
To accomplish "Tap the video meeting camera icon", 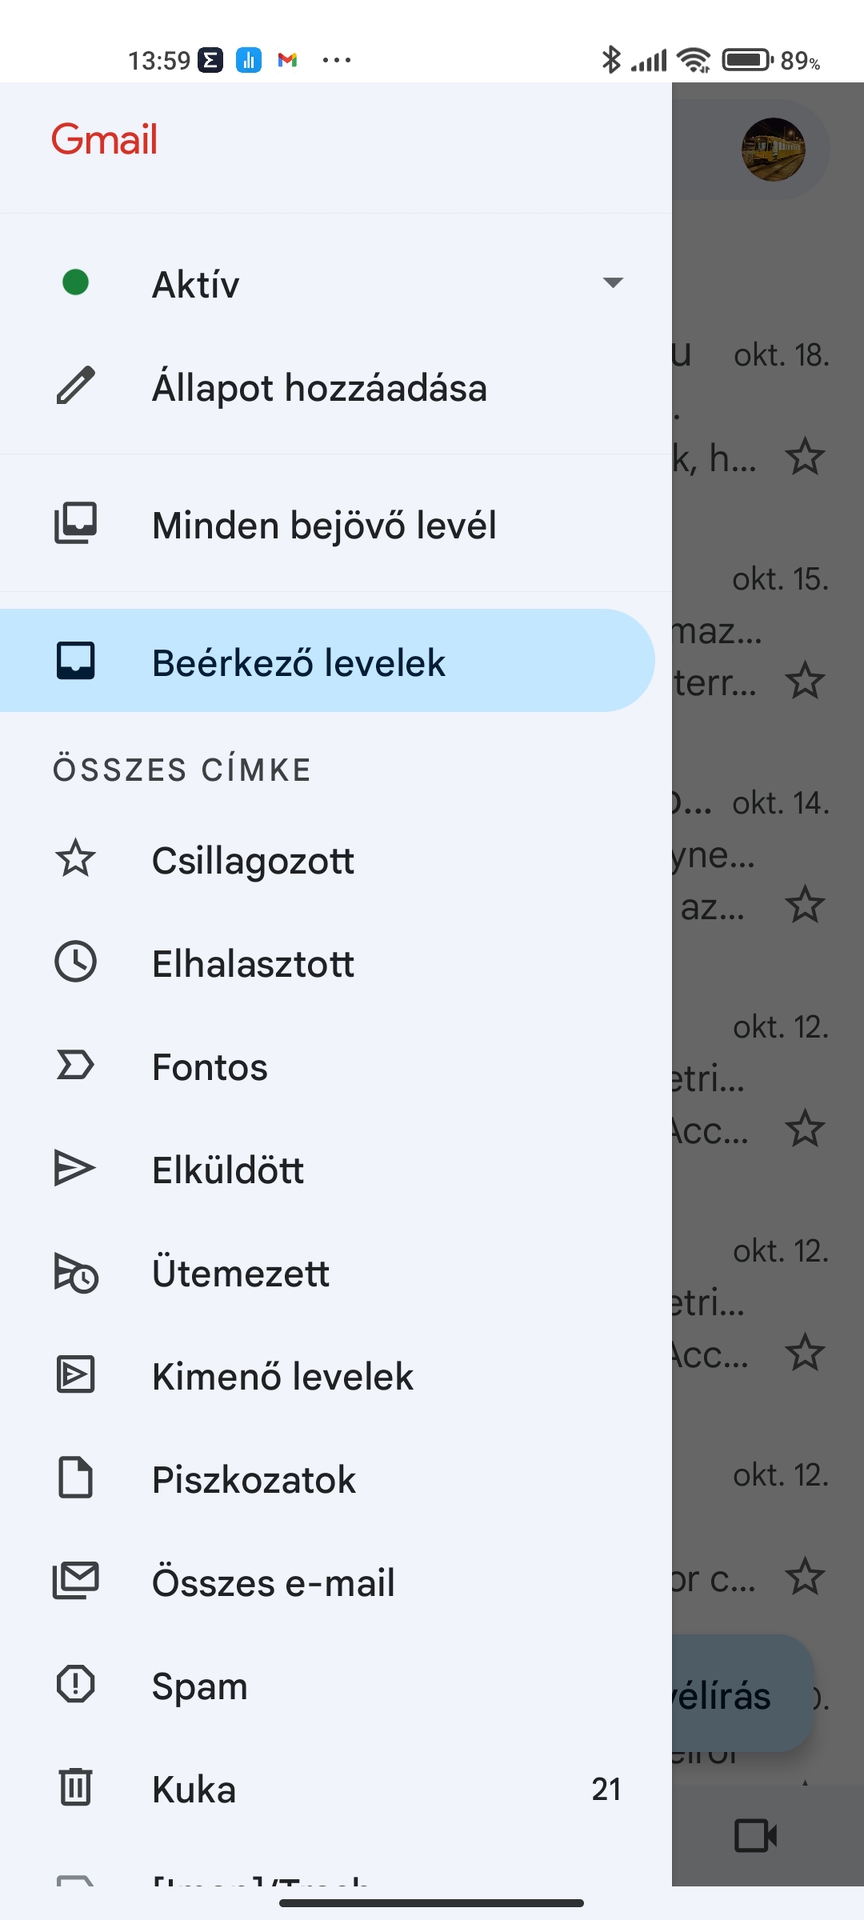I will click(x=755, y=1836).
